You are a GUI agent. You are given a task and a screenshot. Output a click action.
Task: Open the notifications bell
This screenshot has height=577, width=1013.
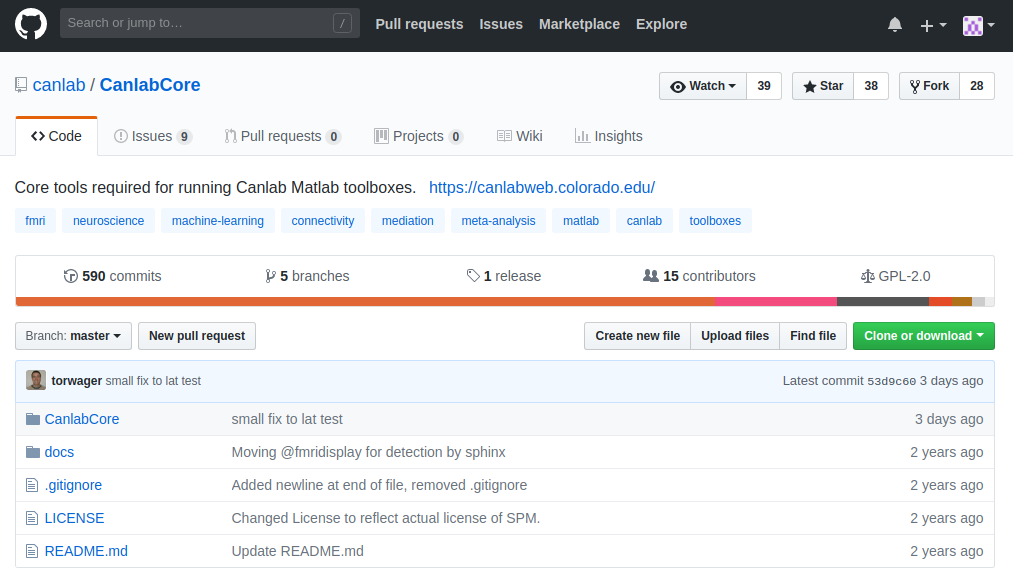click(895, 25)
